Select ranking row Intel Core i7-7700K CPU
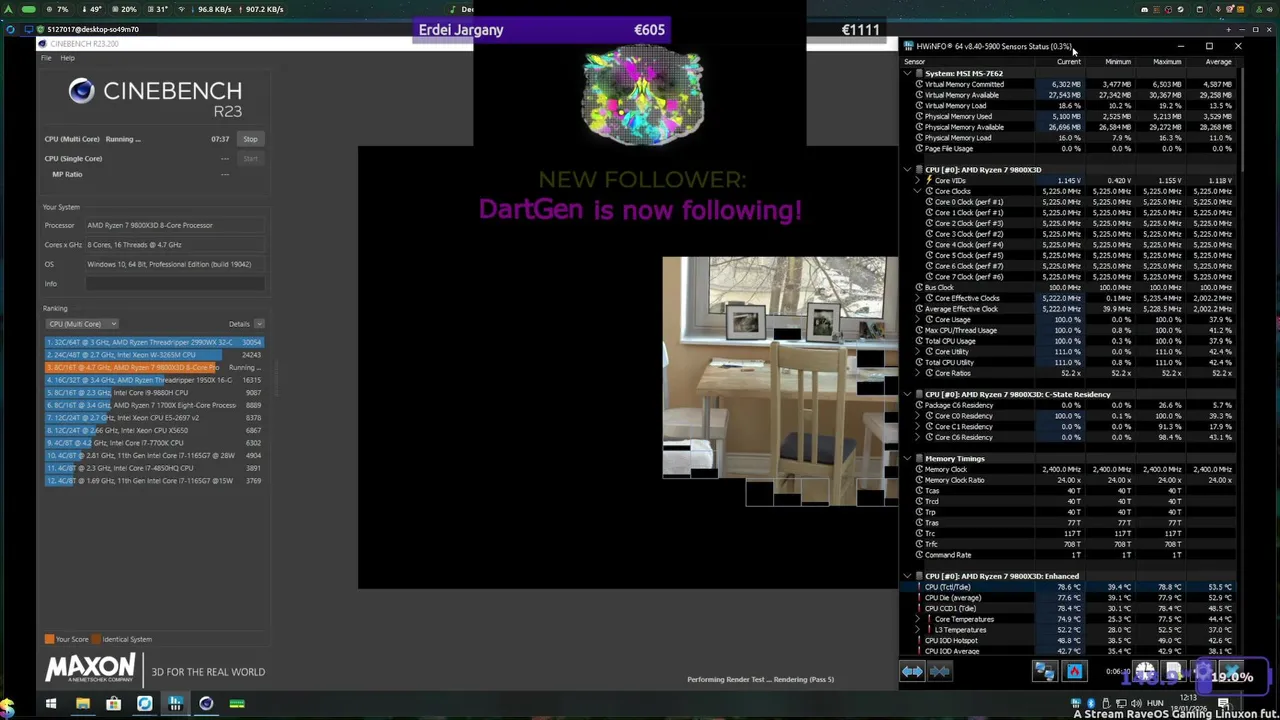The image size is (1280, 720). pos(154,443)
